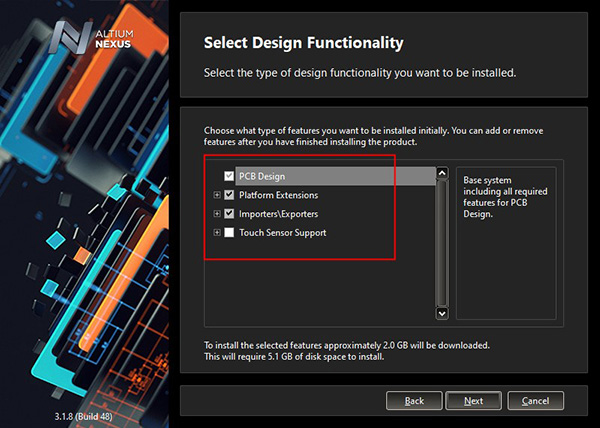This screenshot has width=600, height=428.
Task: Click the feature list scroll-up arrow
Action: pos(441,174)
